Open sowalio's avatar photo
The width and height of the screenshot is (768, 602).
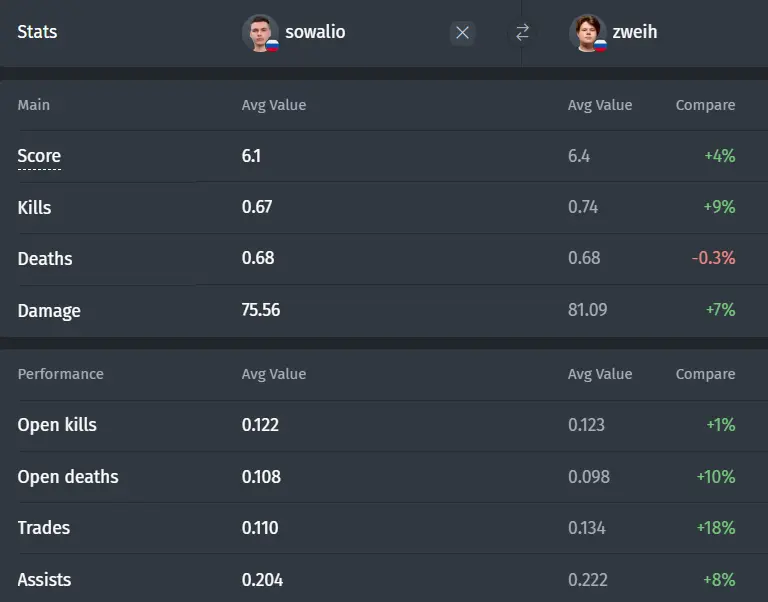[x=260, y=33]
